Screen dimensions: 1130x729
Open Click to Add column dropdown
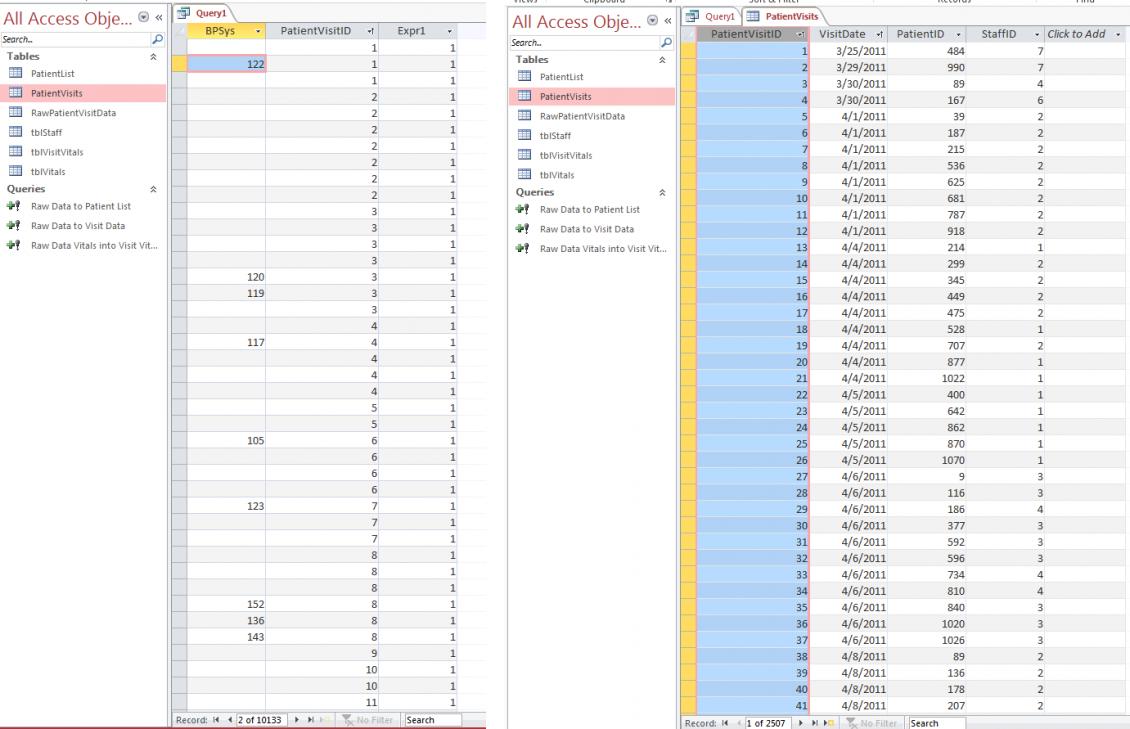tap(1118, 34)
